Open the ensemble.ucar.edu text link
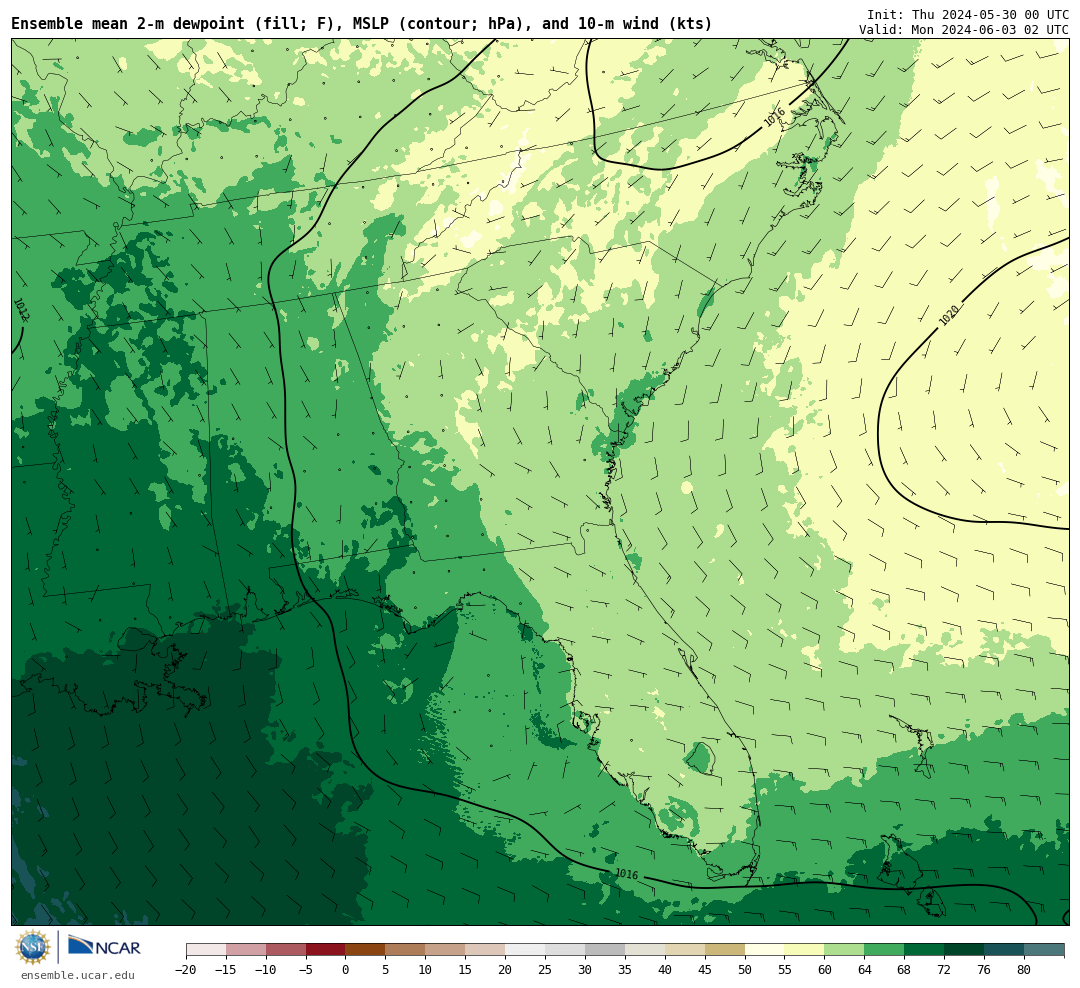This screenshot has height=988, width=1080. tap(78, 975)
